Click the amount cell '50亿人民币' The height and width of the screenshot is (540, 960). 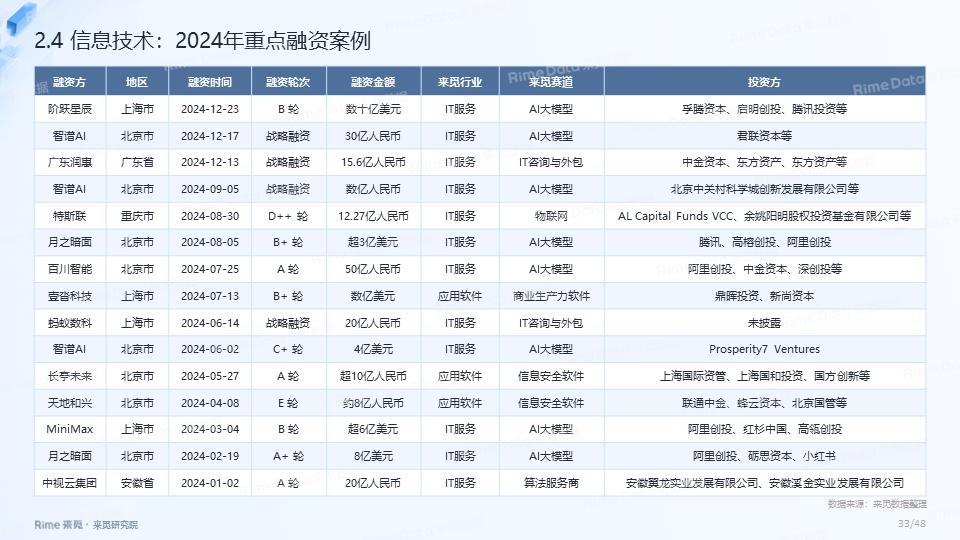[x=373, y=269]
